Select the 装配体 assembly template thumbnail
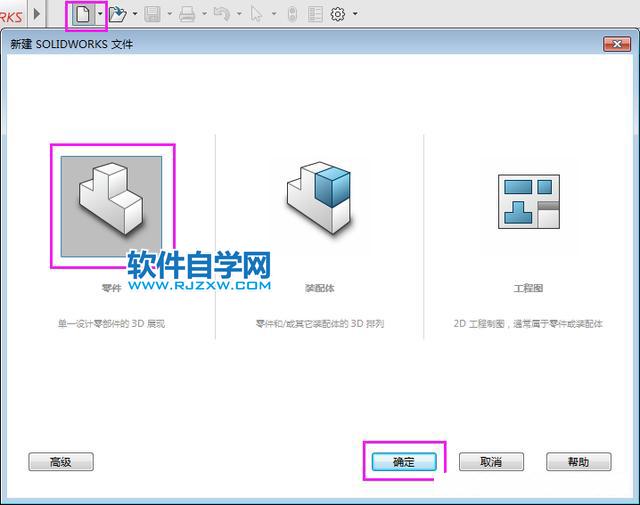Screen dimensions: 640x505 320,199
